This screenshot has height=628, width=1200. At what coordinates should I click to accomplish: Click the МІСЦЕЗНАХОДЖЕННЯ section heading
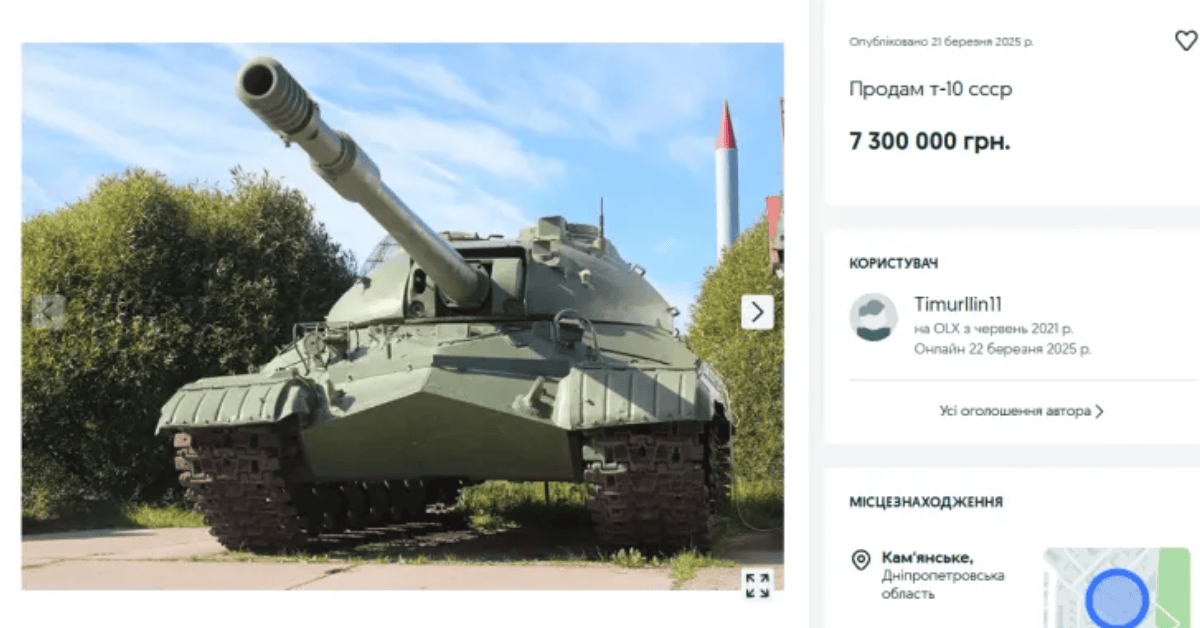(926, 502)
